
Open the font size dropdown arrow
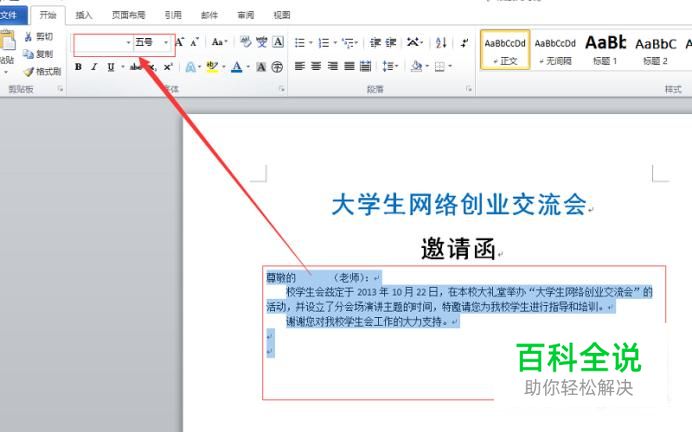click(166, 43)
